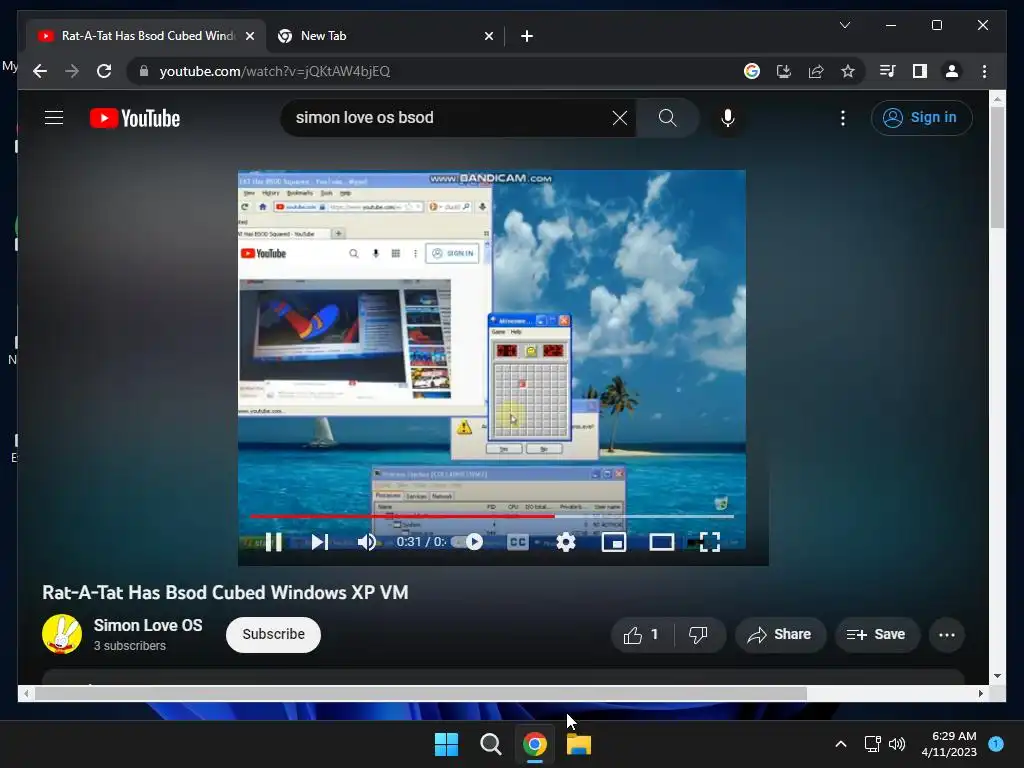Viewport: 1024px width, 768px height.
Task: Share this page from the address bar
Action: pos(816,71)
